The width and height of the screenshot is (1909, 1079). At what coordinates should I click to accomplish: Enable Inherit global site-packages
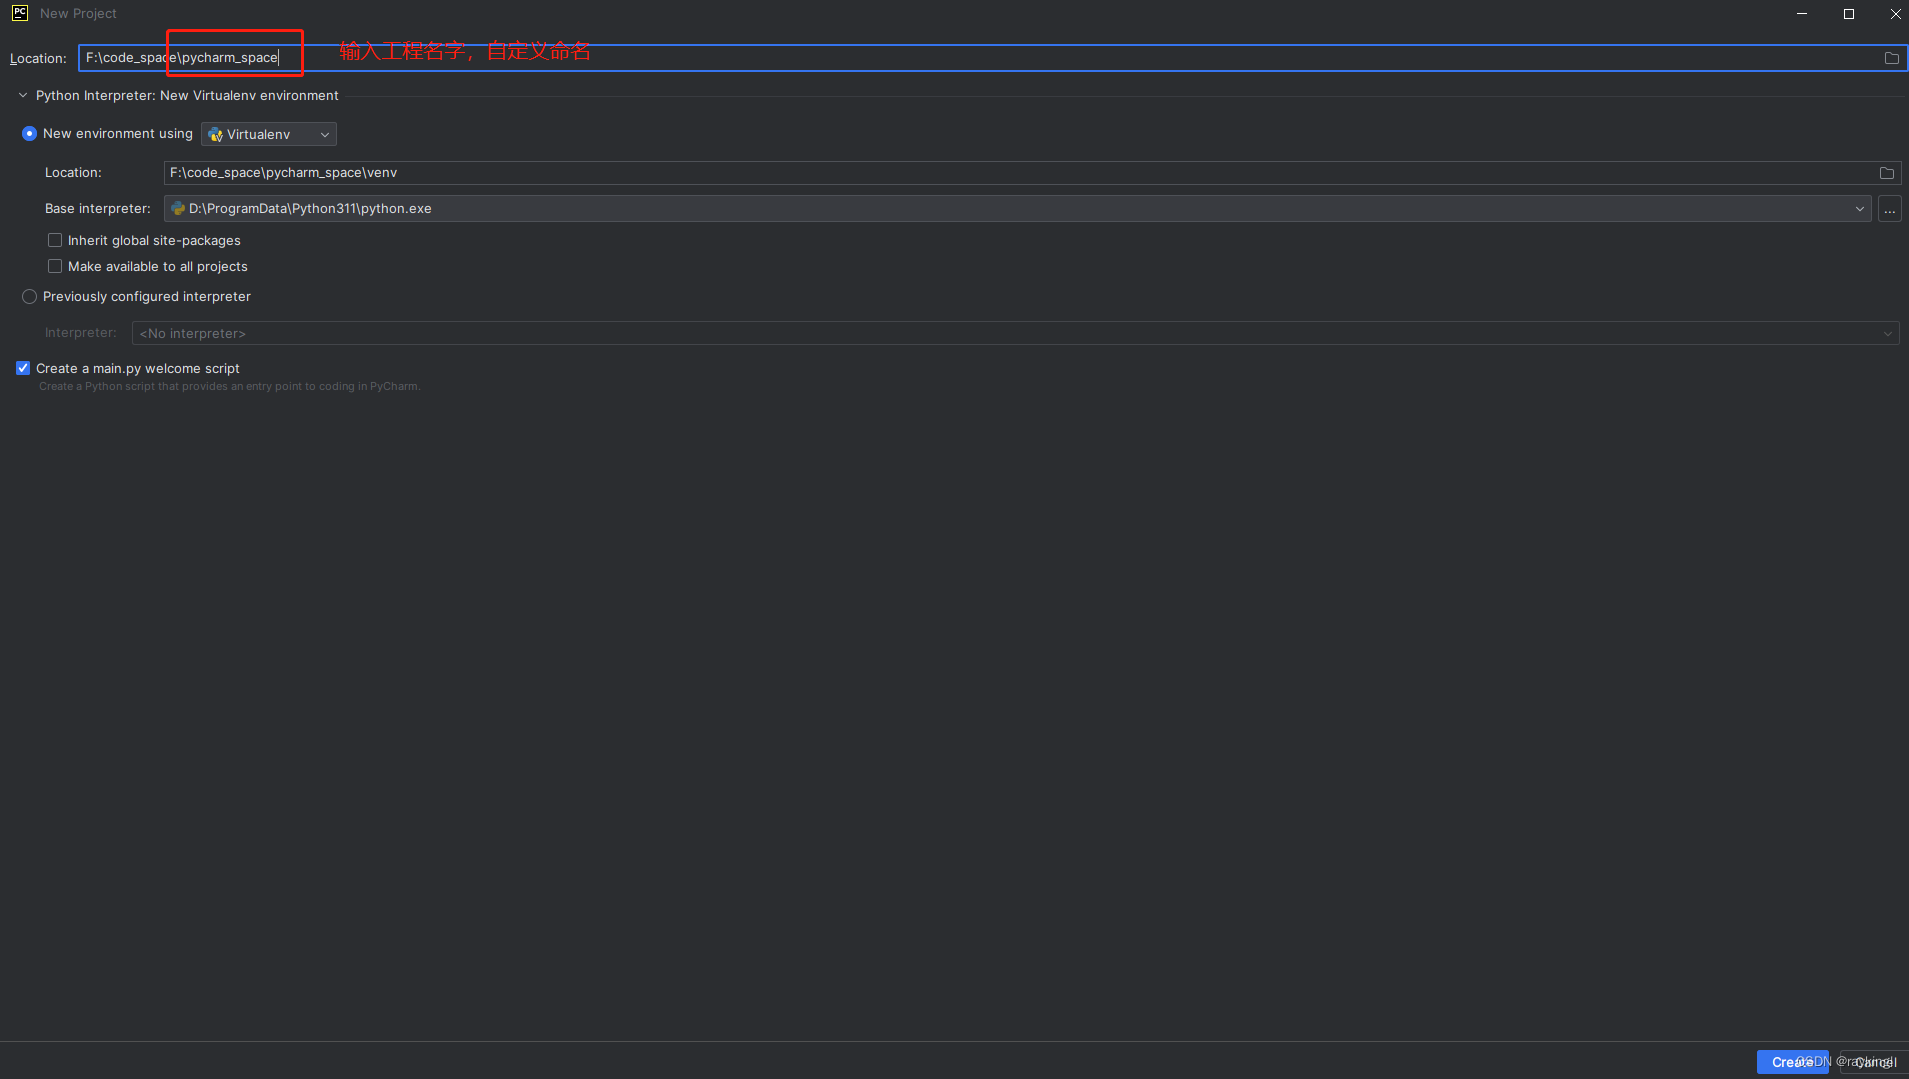[x=55, y=241]
